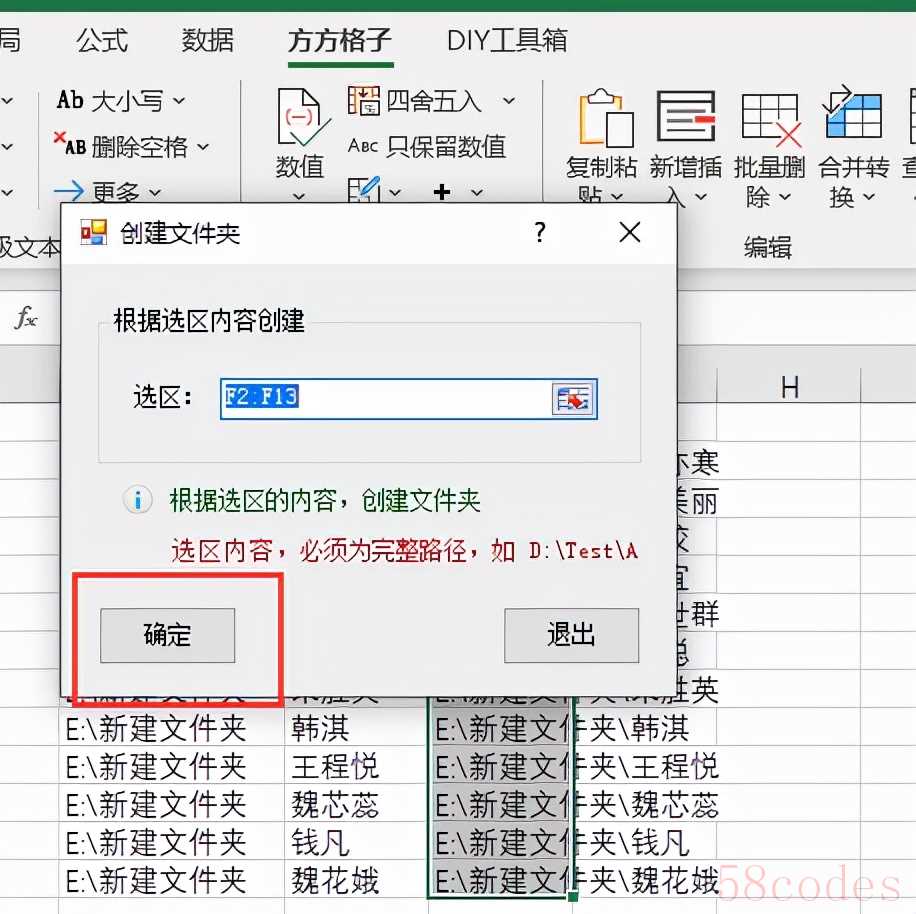
Task: Click the dialog help question mark
Action: tap(540, 233)
